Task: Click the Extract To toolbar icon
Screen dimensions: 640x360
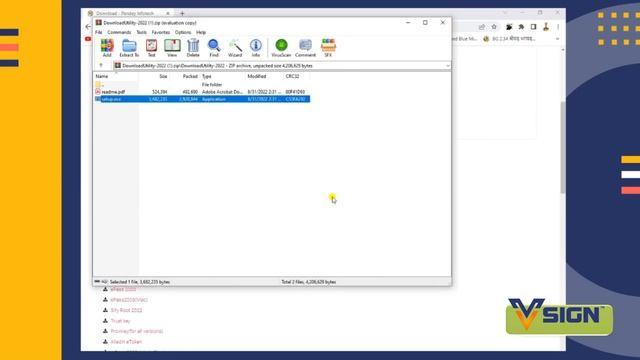Action: (x=129, y=48)
